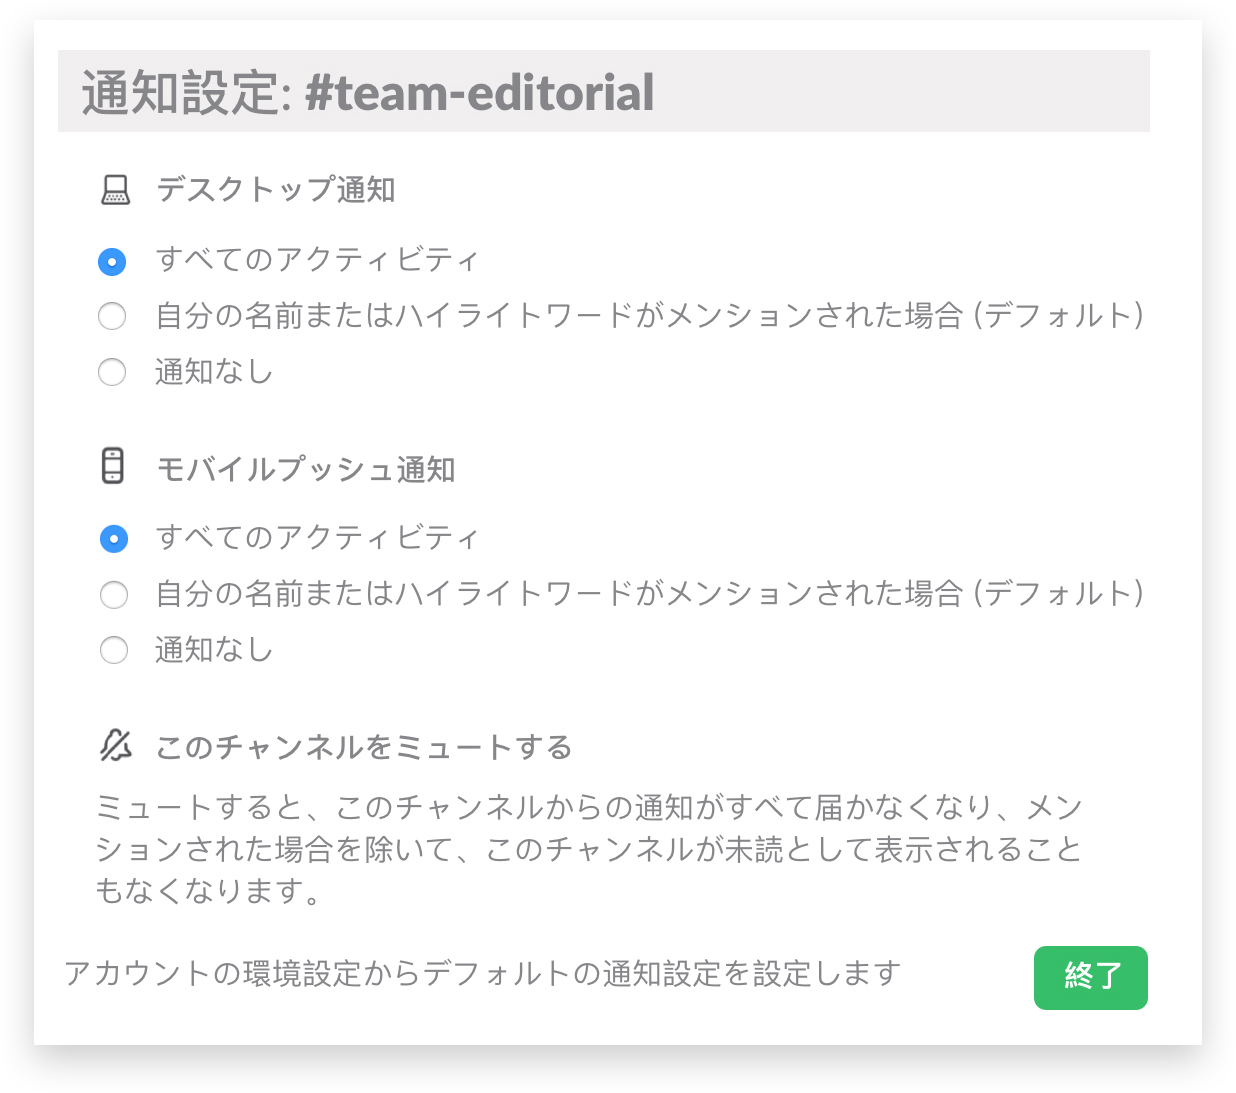Select desktop mentions-only (デフォルト) radio button
The width and height of the screenshot is (1236, 1093).
pos(112,316)
